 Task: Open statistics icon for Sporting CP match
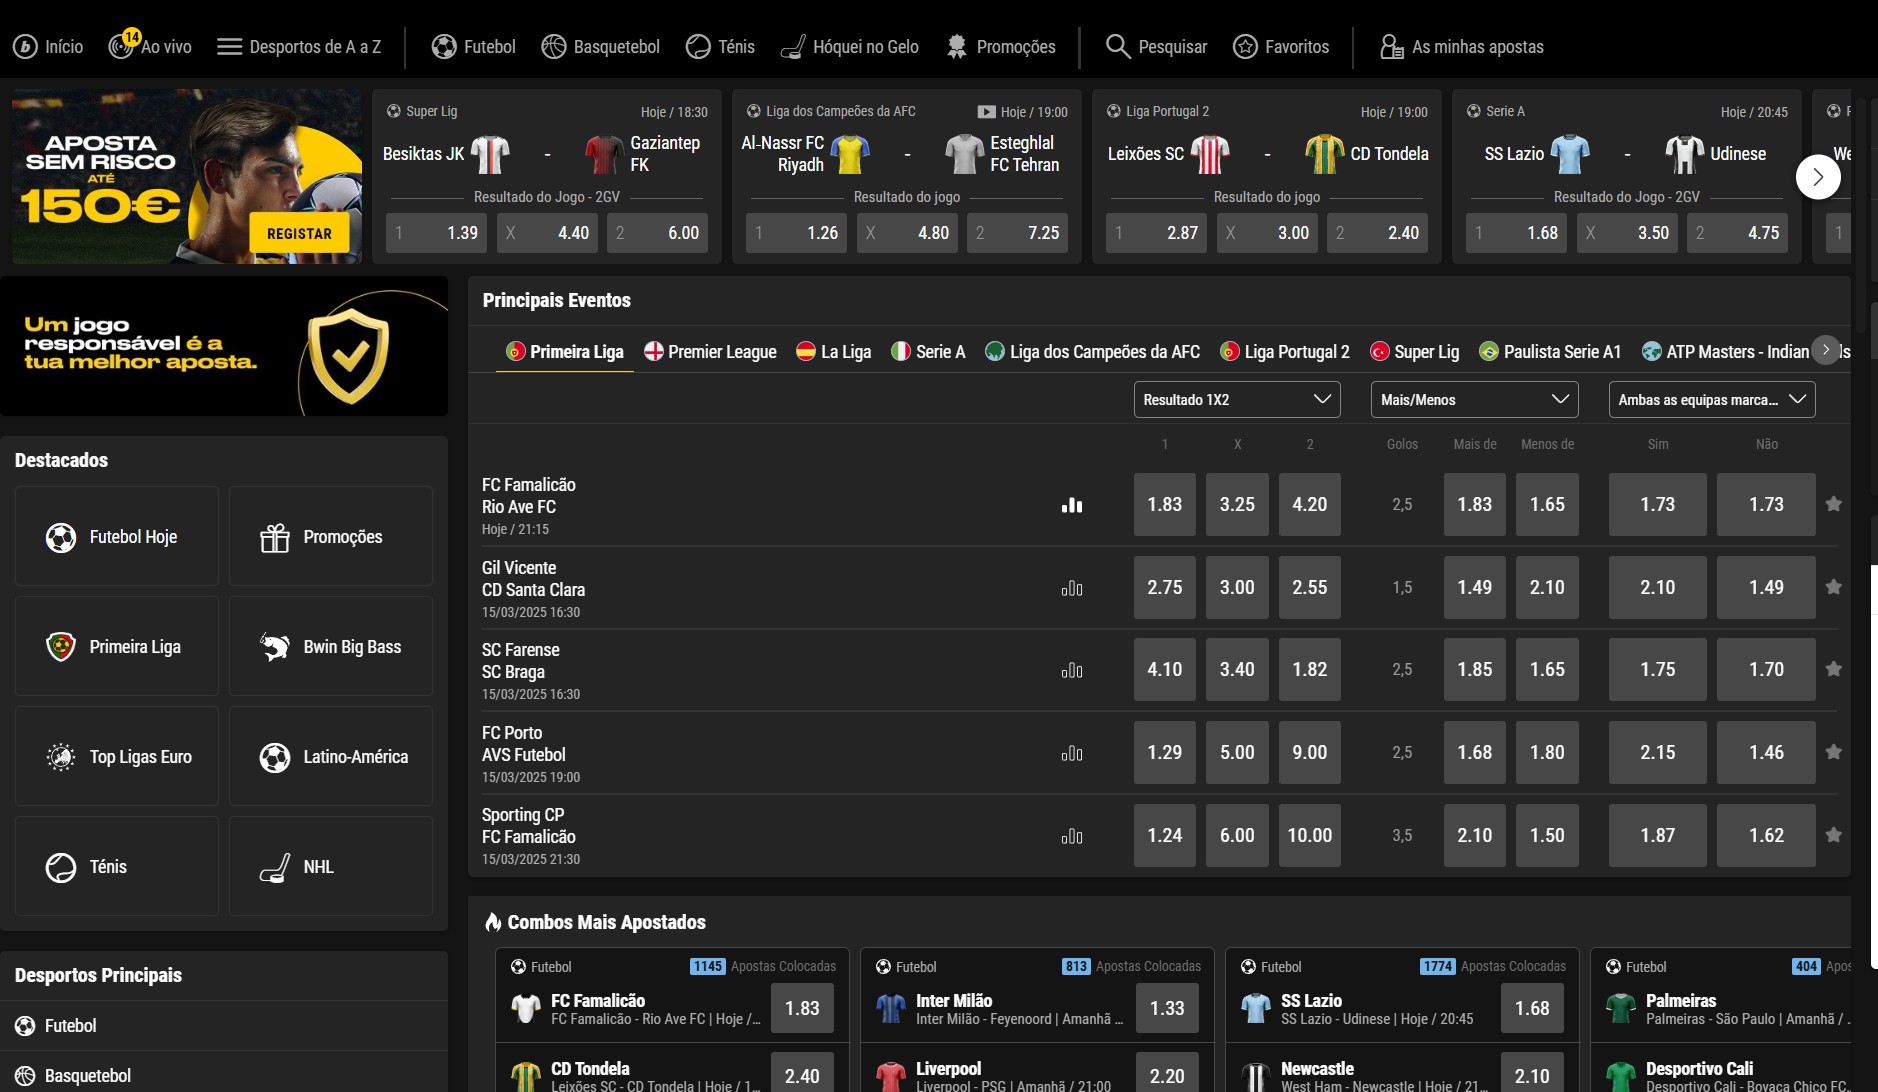point(1072,836)
